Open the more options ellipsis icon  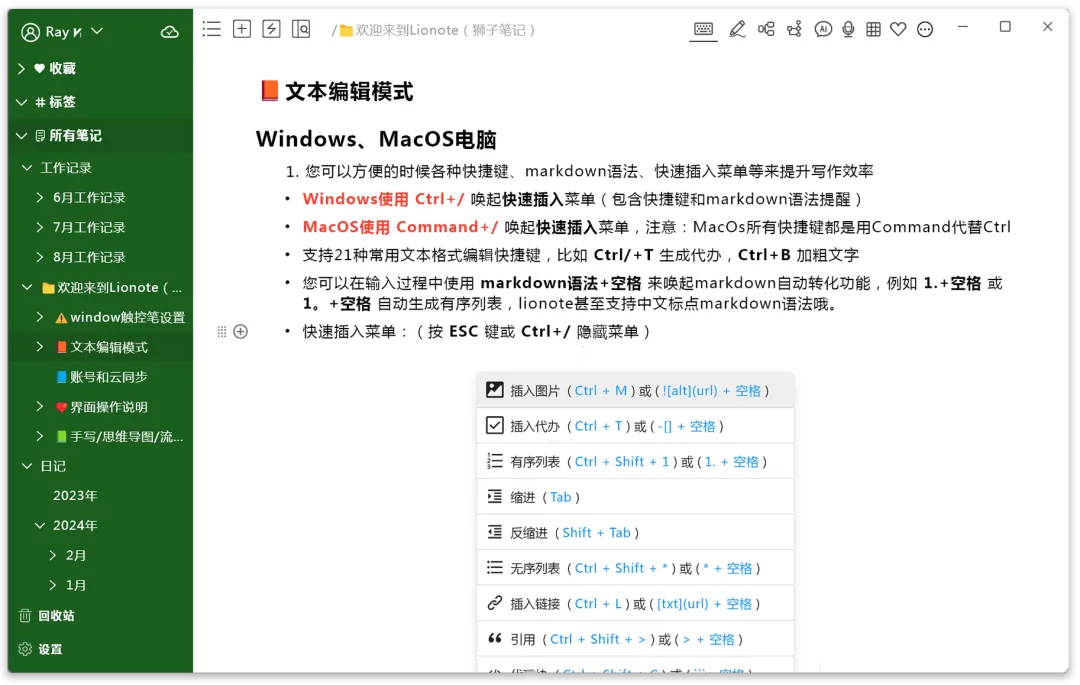click(x=925, y=30)
